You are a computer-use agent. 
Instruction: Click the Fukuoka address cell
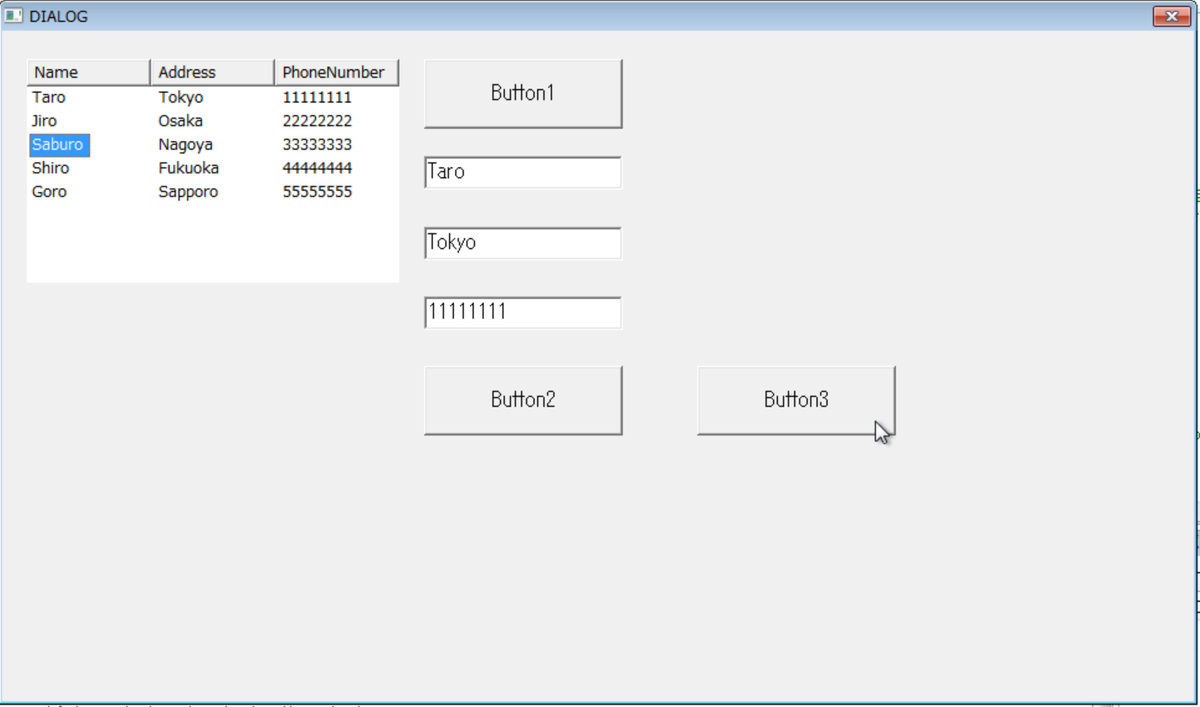click(x=188, y=168)
